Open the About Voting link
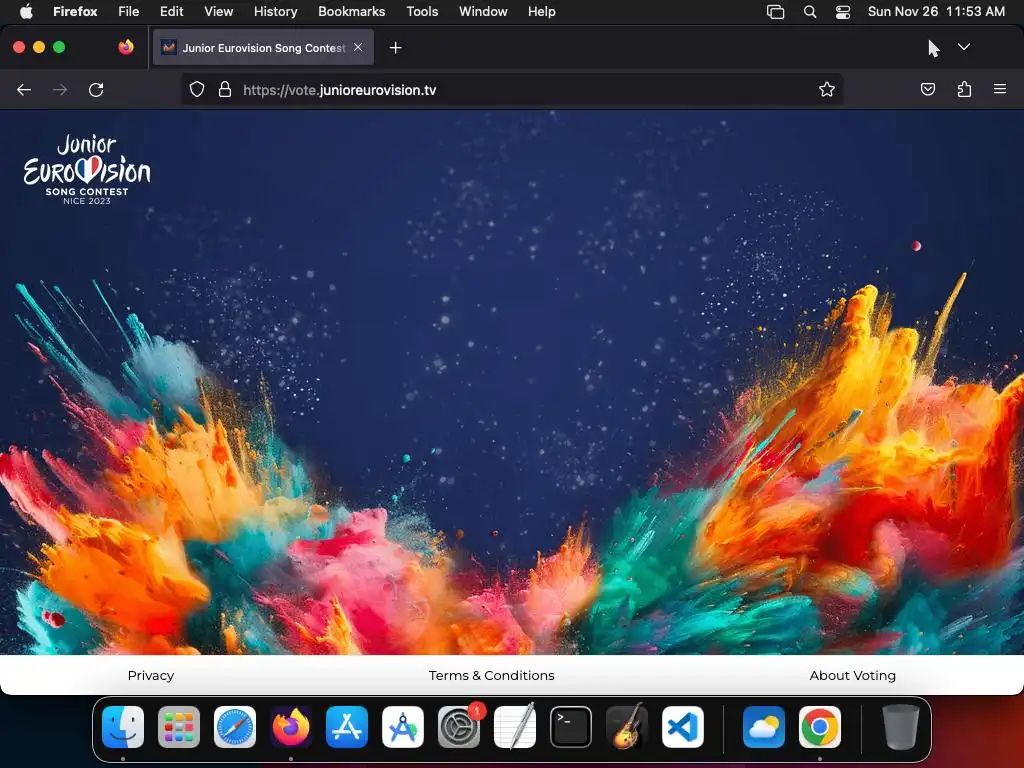 click(x=852, y=675)
